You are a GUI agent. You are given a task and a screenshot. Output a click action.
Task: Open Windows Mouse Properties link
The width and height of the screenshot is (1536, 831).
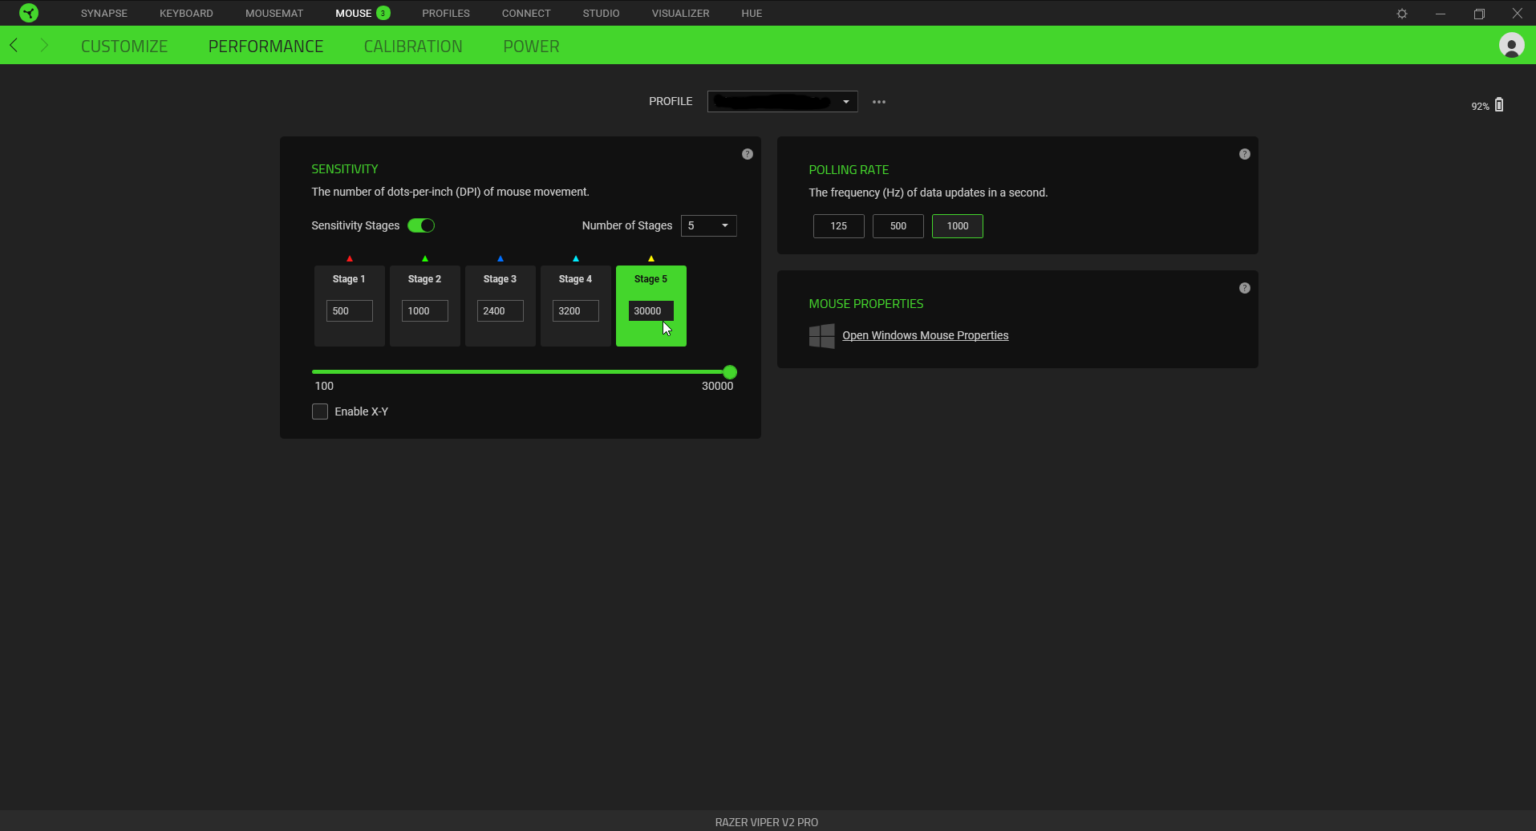(x=925, y=336)
